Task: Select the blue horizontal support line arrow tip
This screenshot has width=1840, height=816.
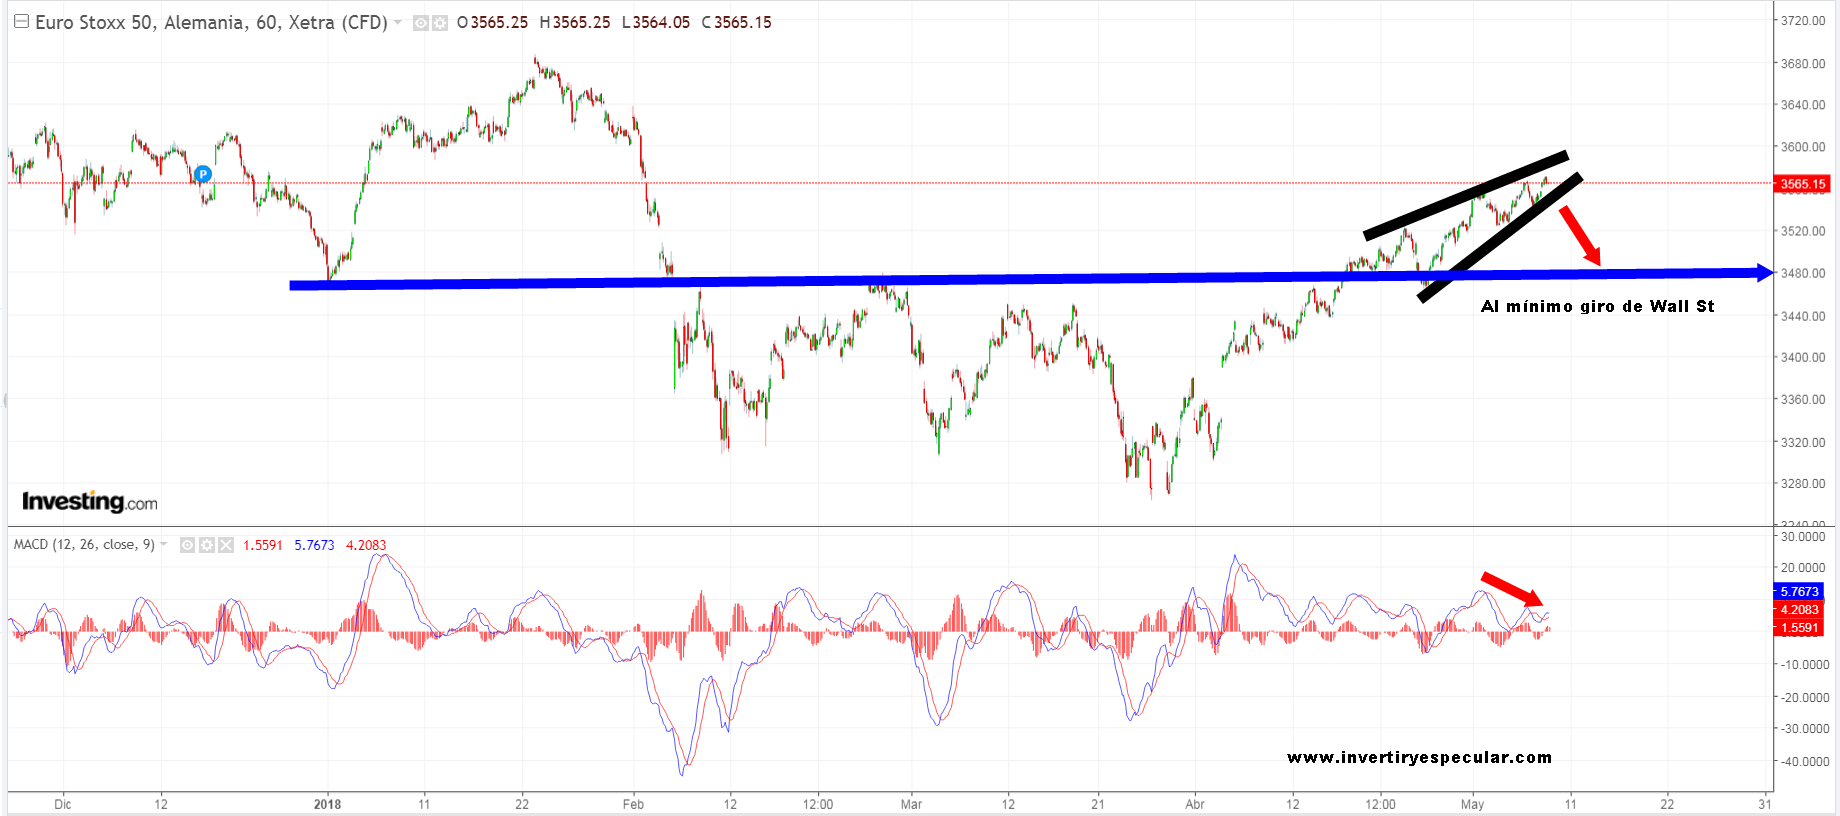Action: pos(1764,272)
